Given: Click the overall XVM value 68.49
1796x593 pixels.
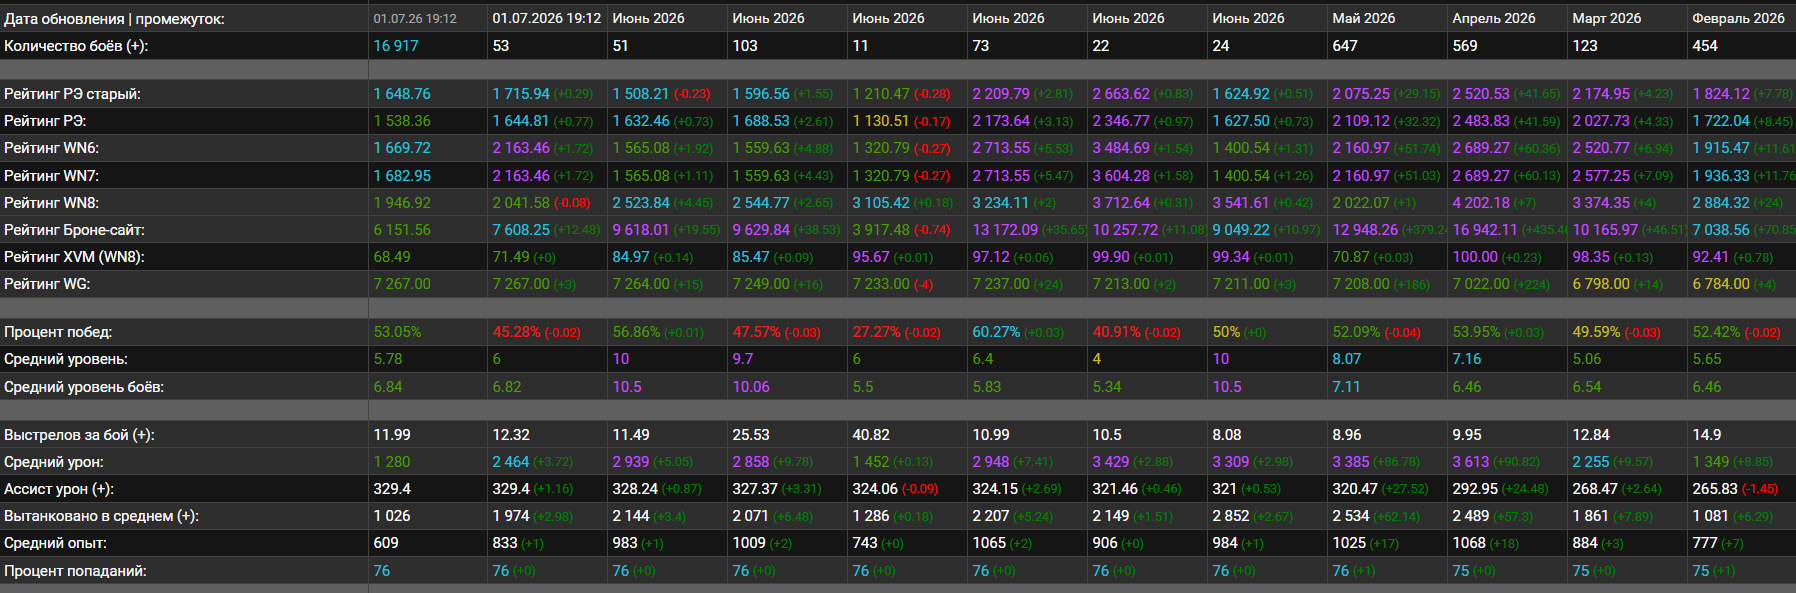Looking at the screenshot, I should pos(392,256).
